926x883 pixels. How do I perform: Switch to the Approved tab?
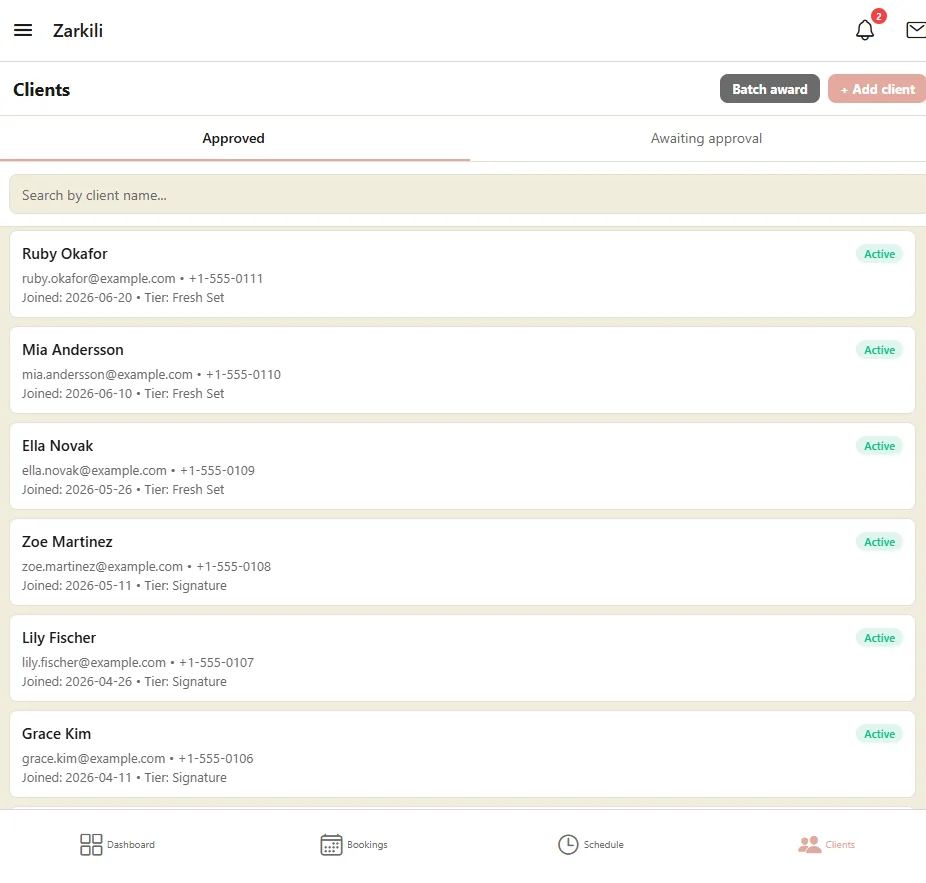[x=233, y=138]
